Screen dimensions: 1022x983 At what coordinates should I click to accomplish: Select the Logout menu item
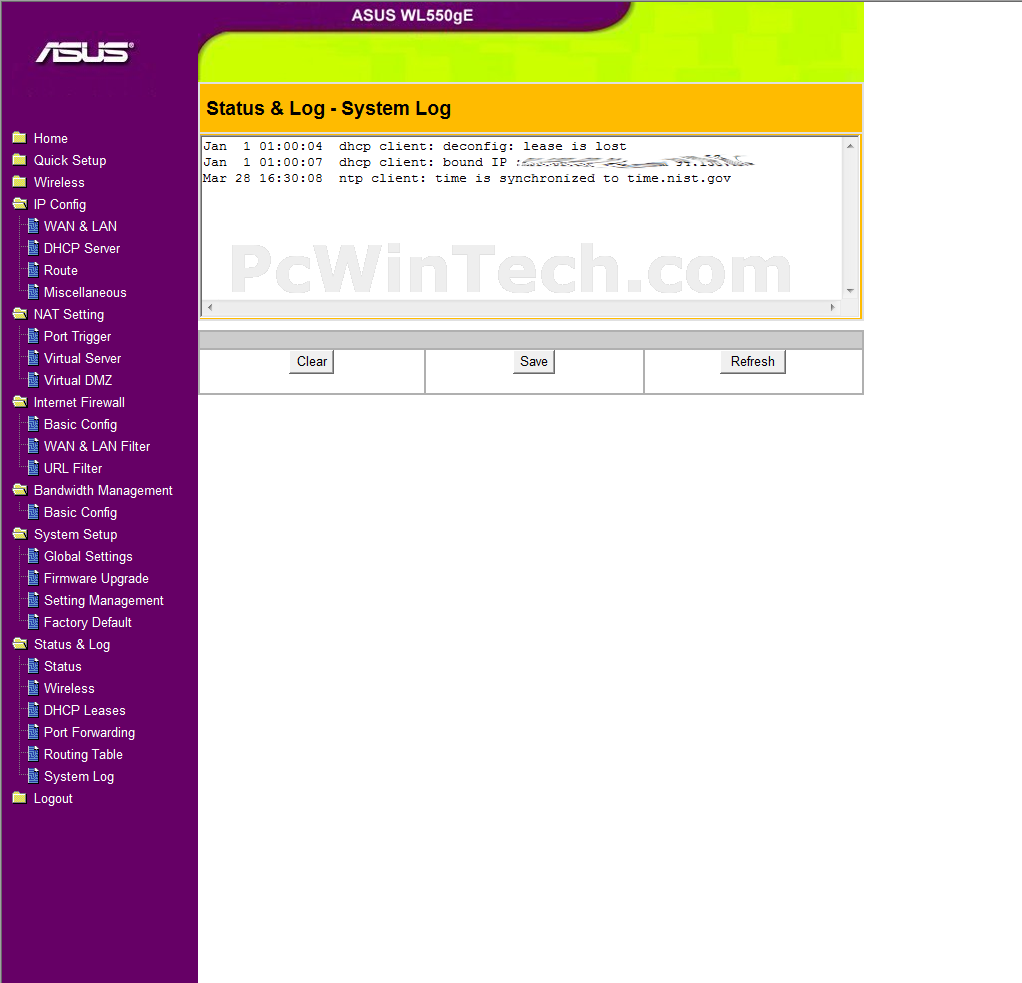click(x=53, y=799)
